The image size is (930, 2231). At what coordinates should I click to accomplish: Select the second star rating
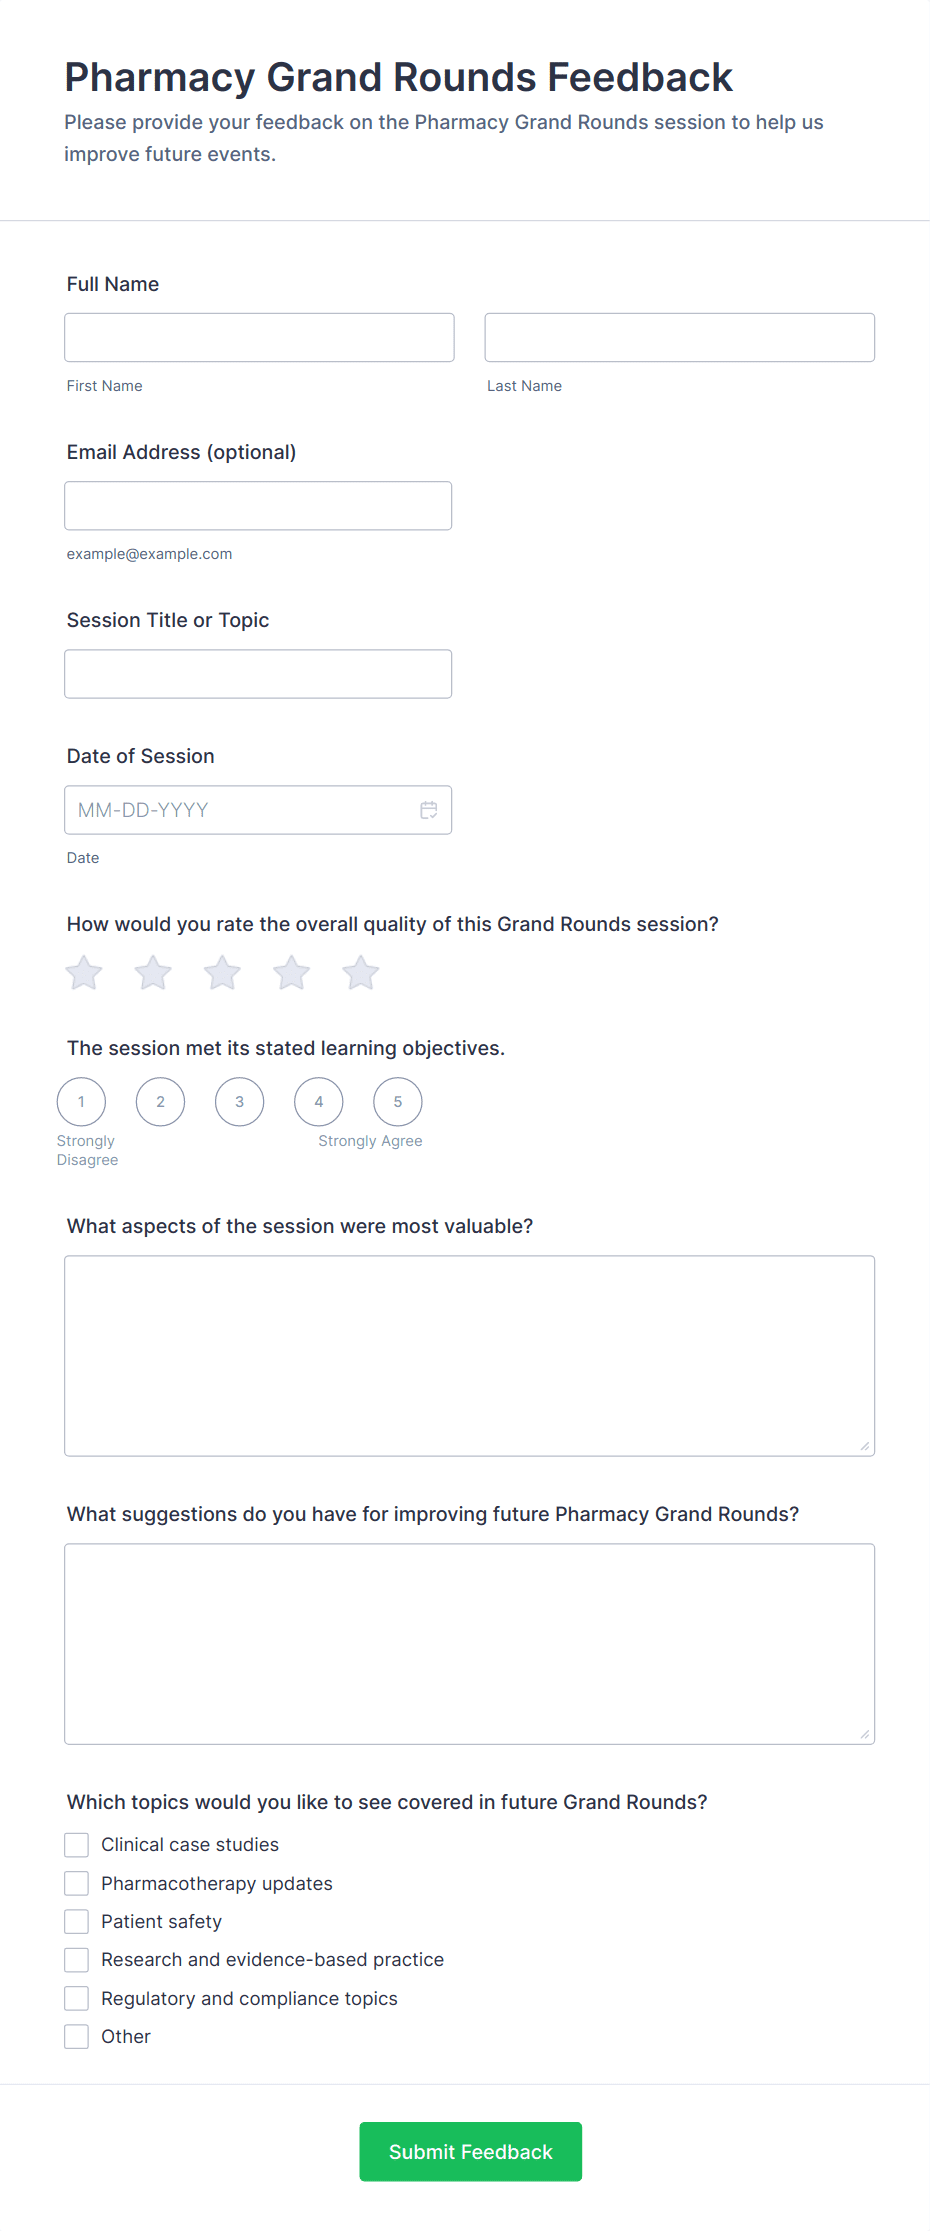[x=153, y=972]
